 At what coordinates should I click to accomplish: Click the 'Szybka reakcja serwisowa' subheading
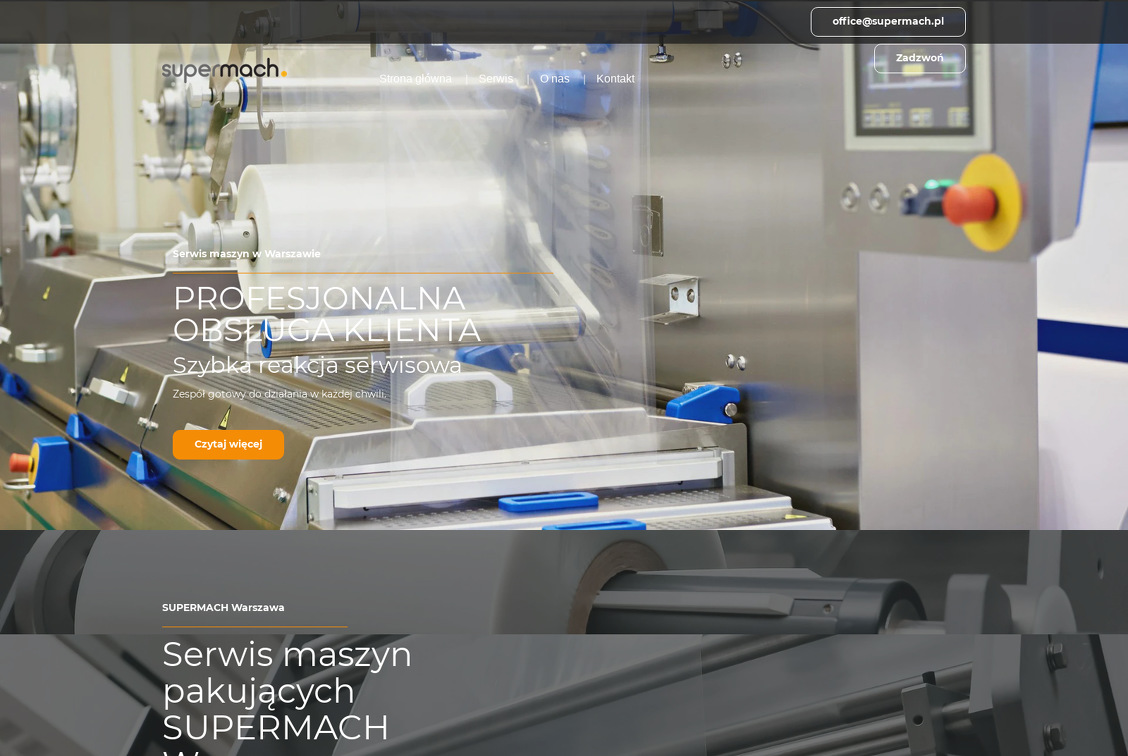317,366
